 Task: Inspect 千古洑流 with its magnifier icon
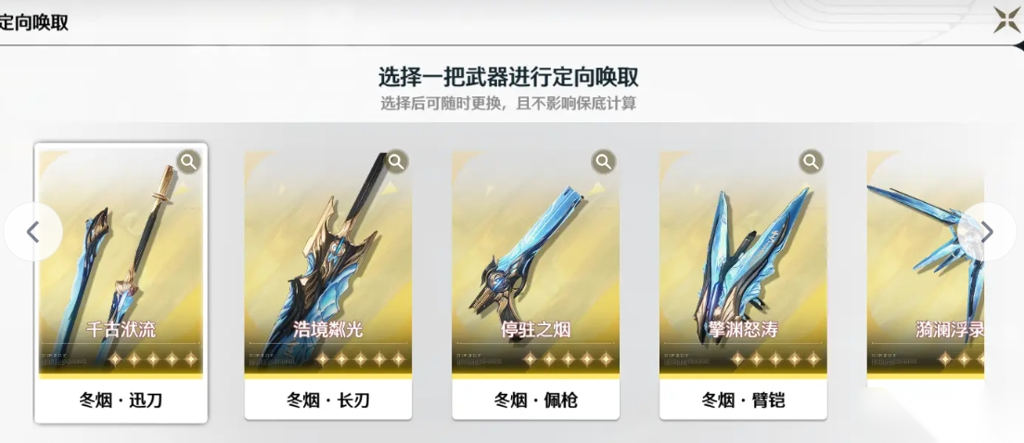[x=188, y=162]
